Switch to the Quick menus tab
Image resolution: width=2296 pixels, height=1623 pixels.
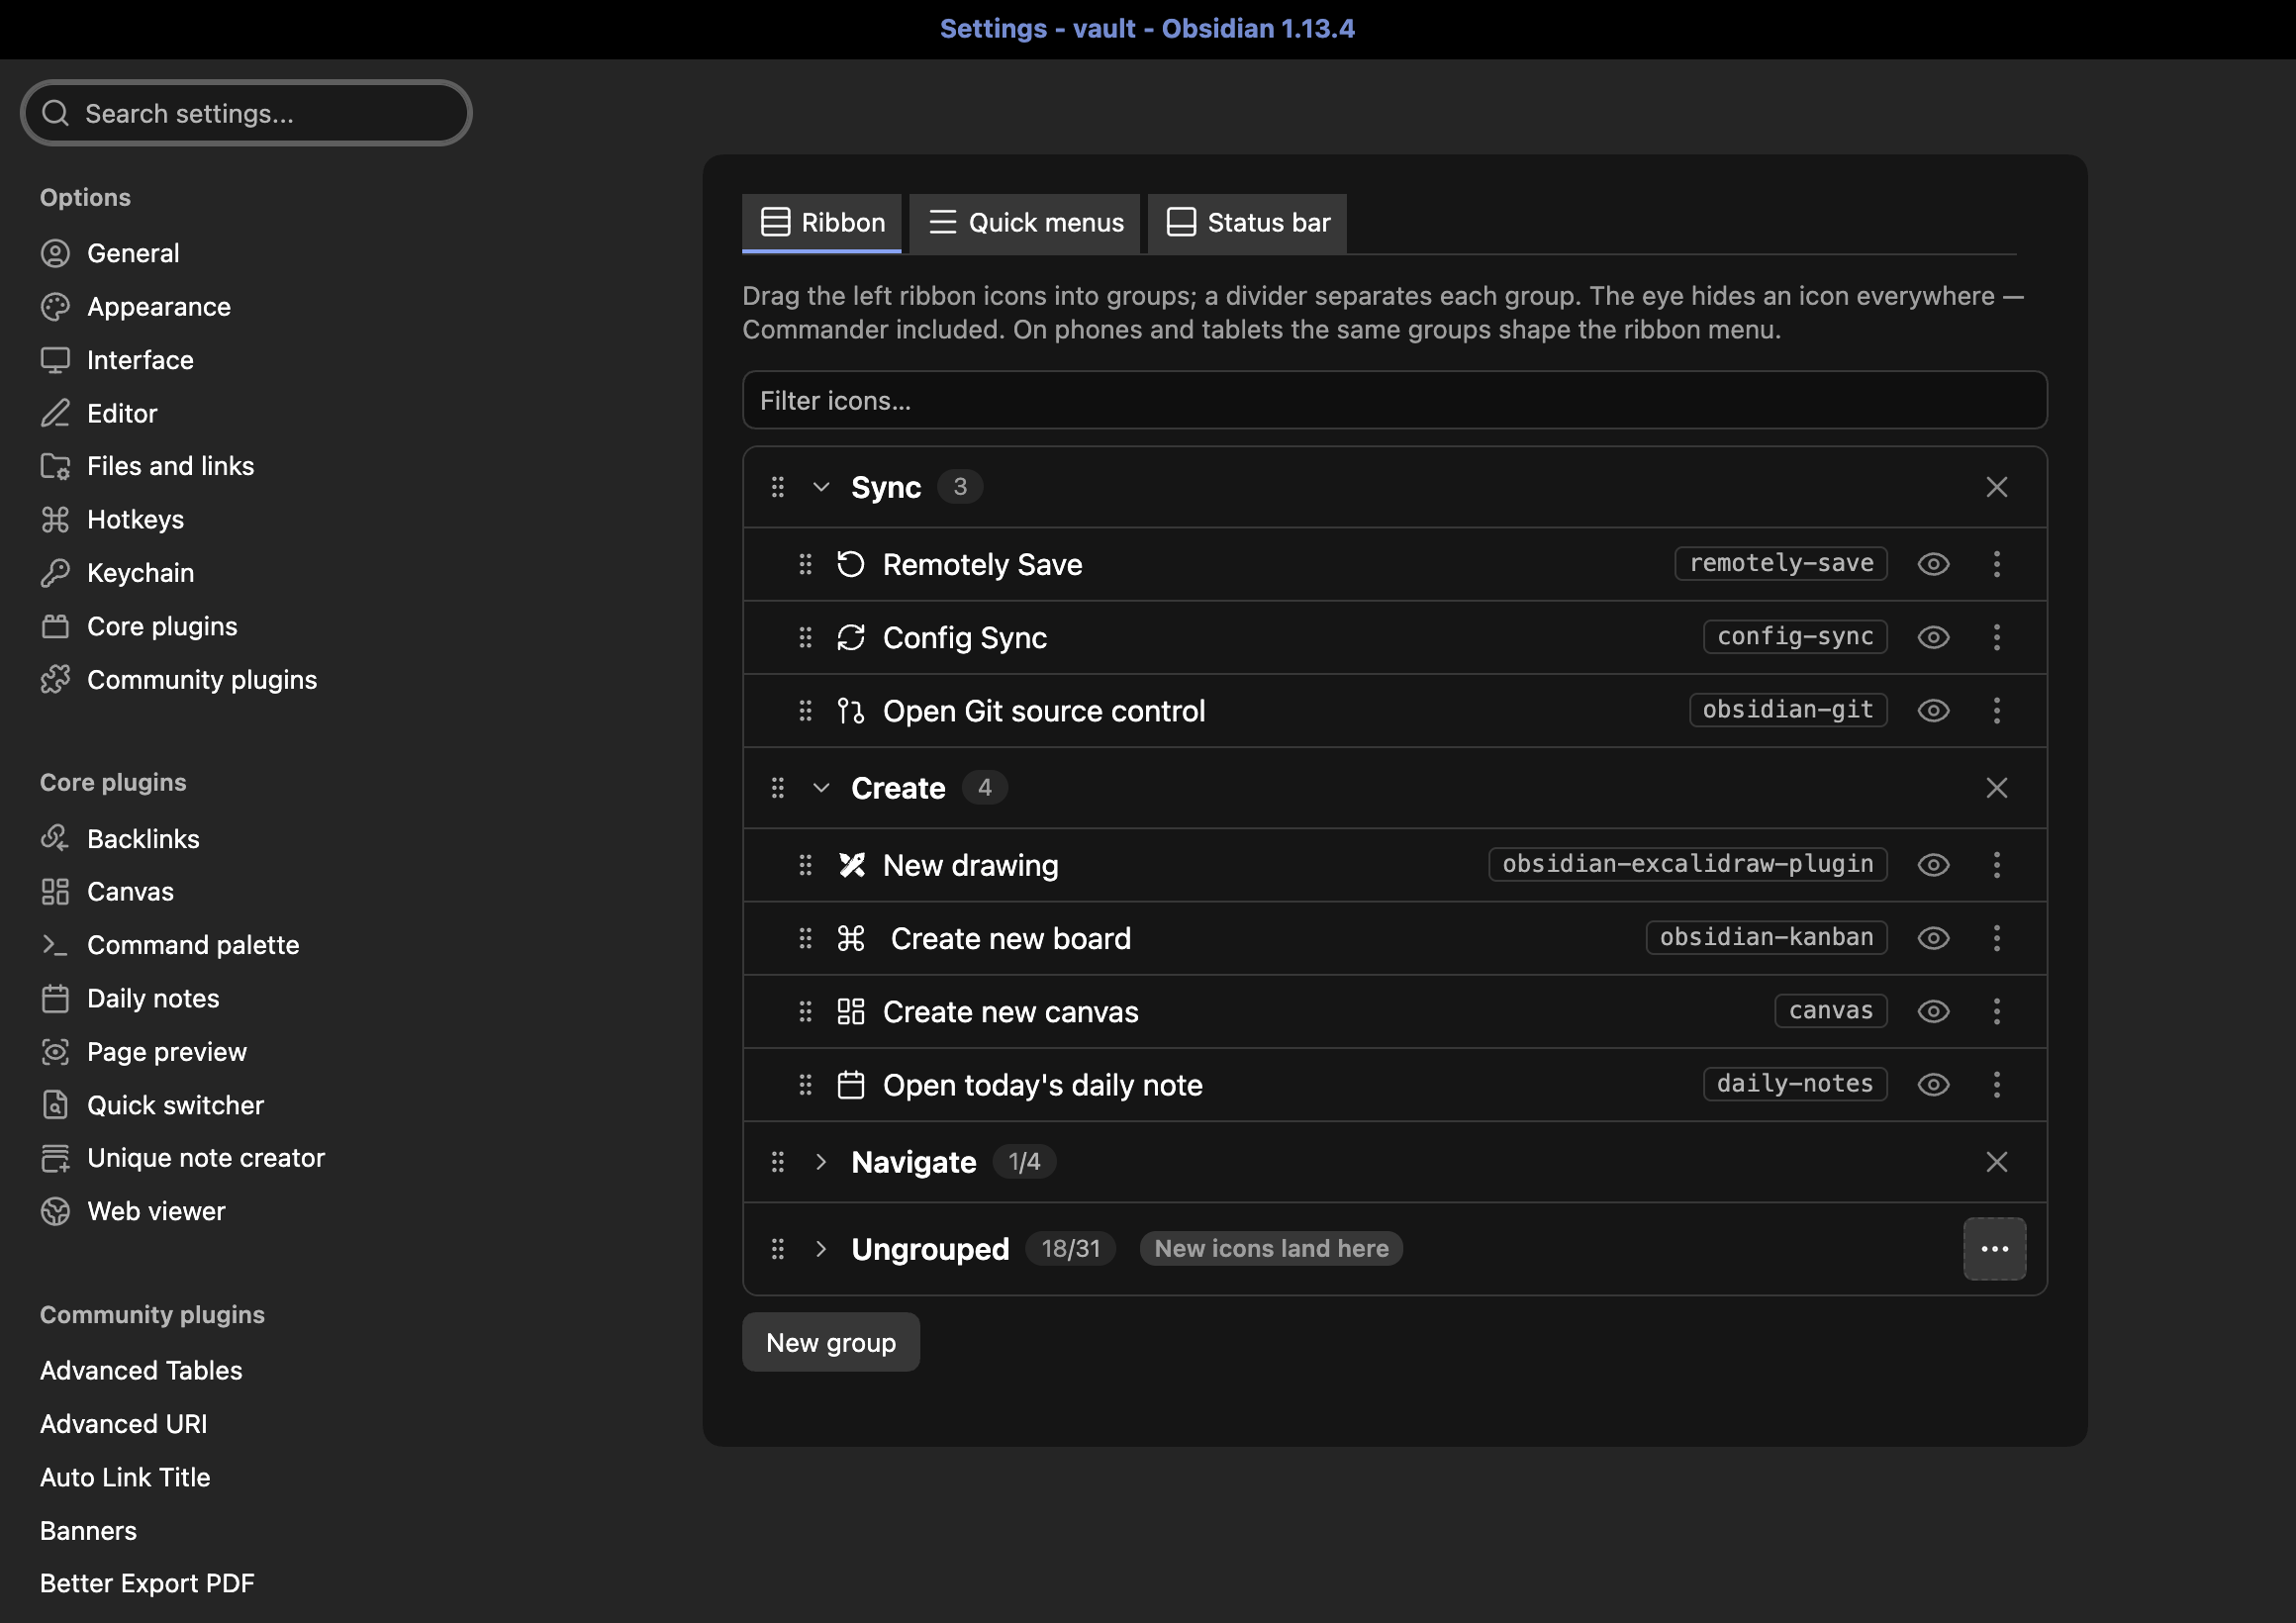[1025, 223]
